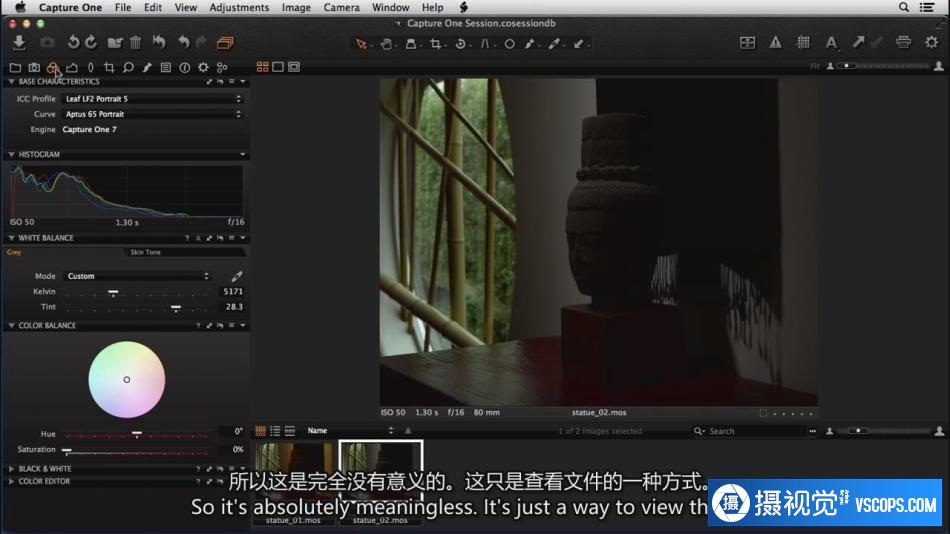Open White Balance Mode Custom dropdown
Image resolution: width=950 pixels, height=534 pixels.
pos(138,276)
